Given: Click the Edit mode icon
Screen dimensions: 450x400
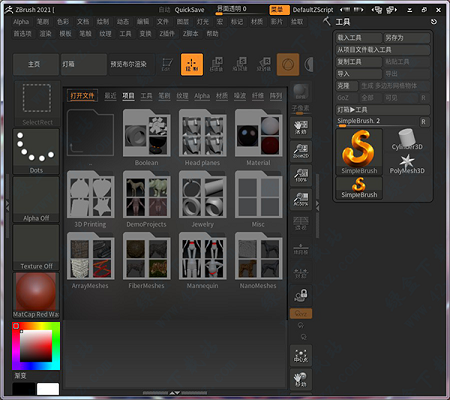Looking at the screenshot, I should [x=167, y=64].
